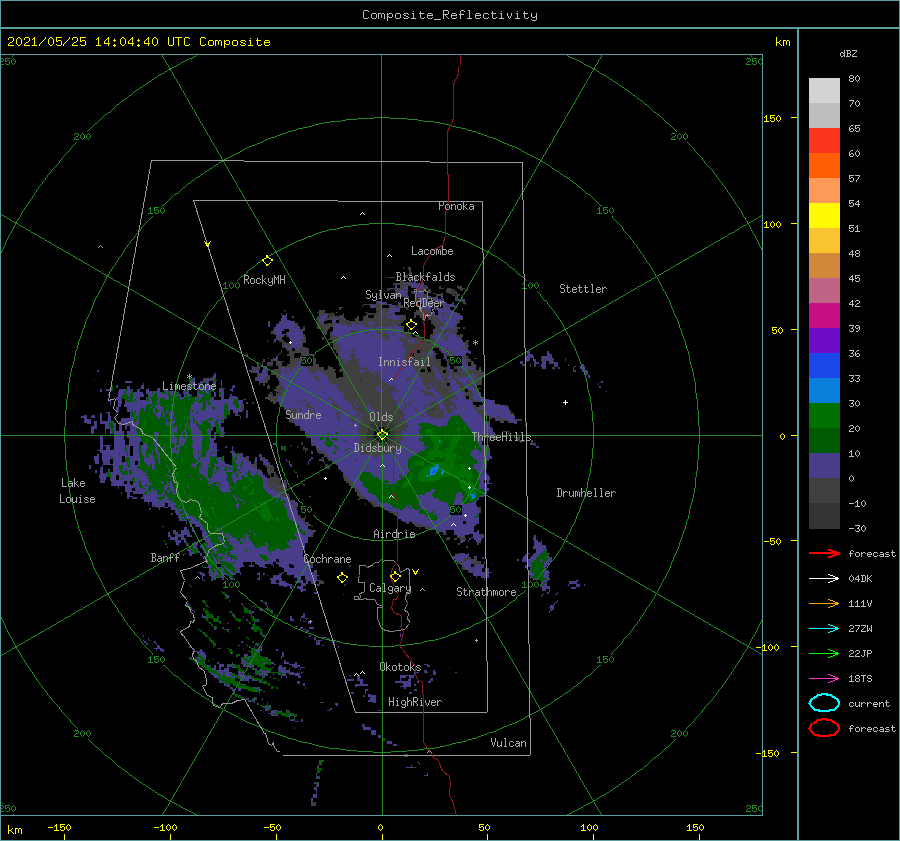
Task: Click the Banff label
Action: point(165,557)
